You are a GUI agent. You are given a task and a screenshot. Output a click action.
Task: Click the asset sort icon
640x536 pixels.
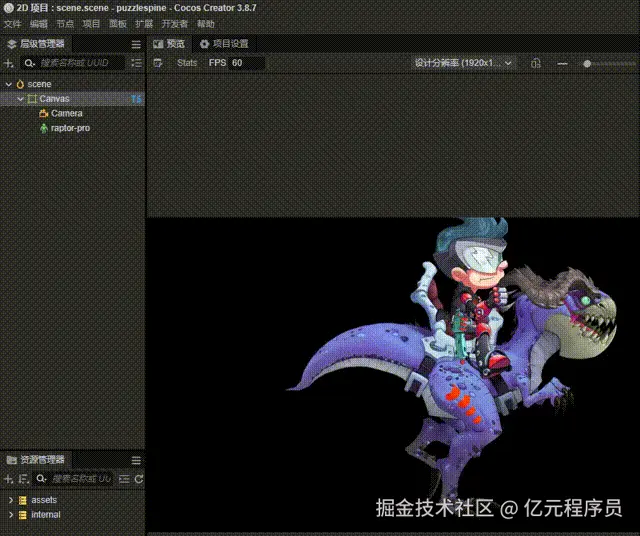point(23,479)
